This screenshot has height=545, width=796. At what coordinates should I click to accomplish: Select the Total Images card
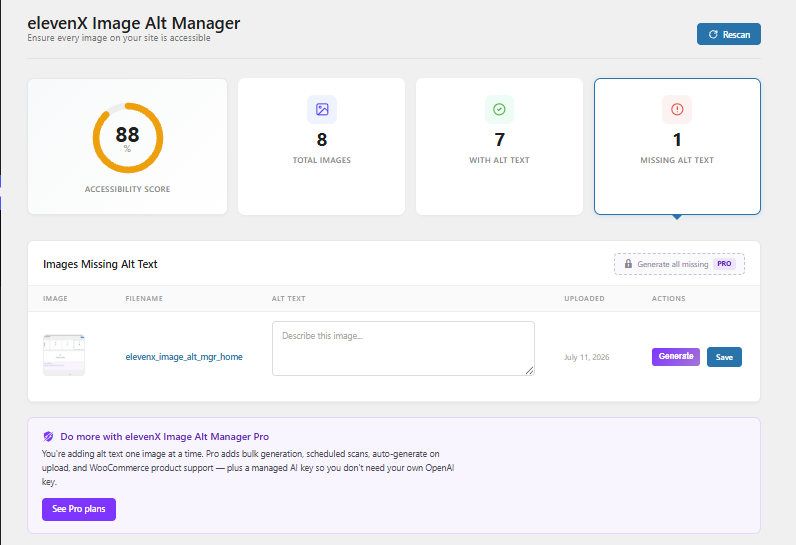[x=321, y=146]
